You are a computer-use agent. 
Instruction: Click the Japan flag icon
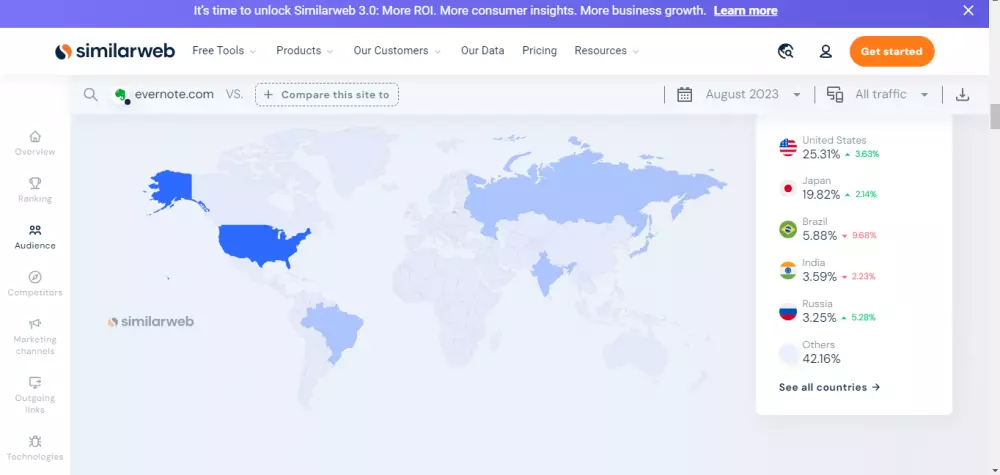coord(788,188)
